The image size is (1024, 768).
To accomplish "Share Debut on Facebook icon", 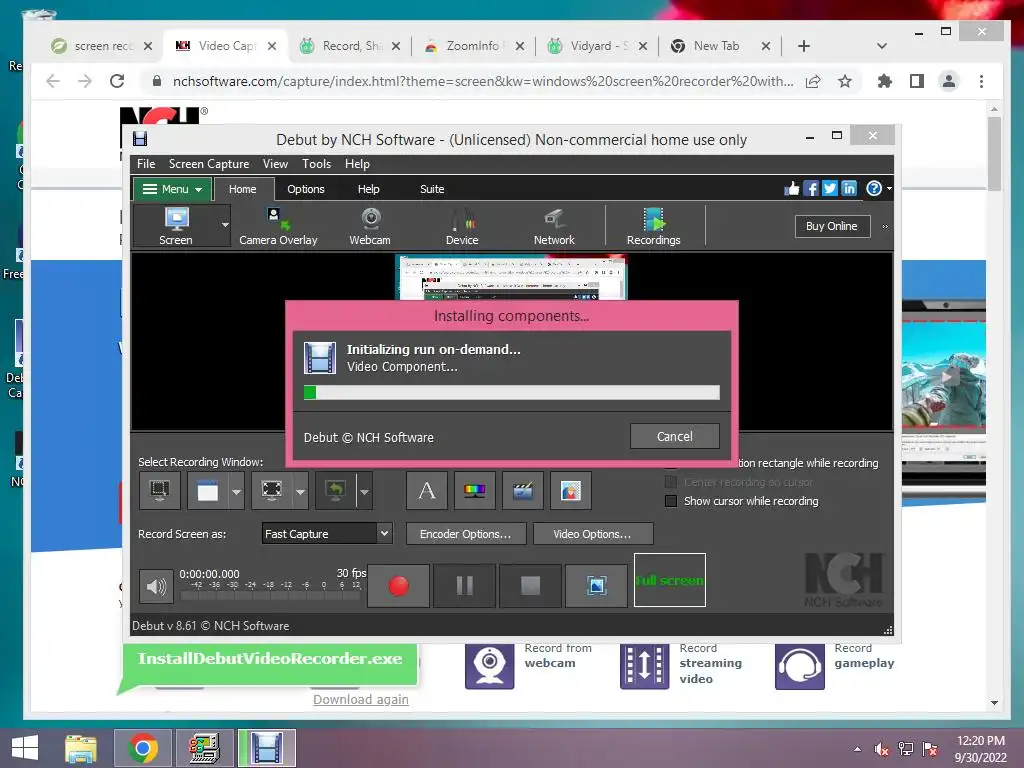I will [810, 189].
